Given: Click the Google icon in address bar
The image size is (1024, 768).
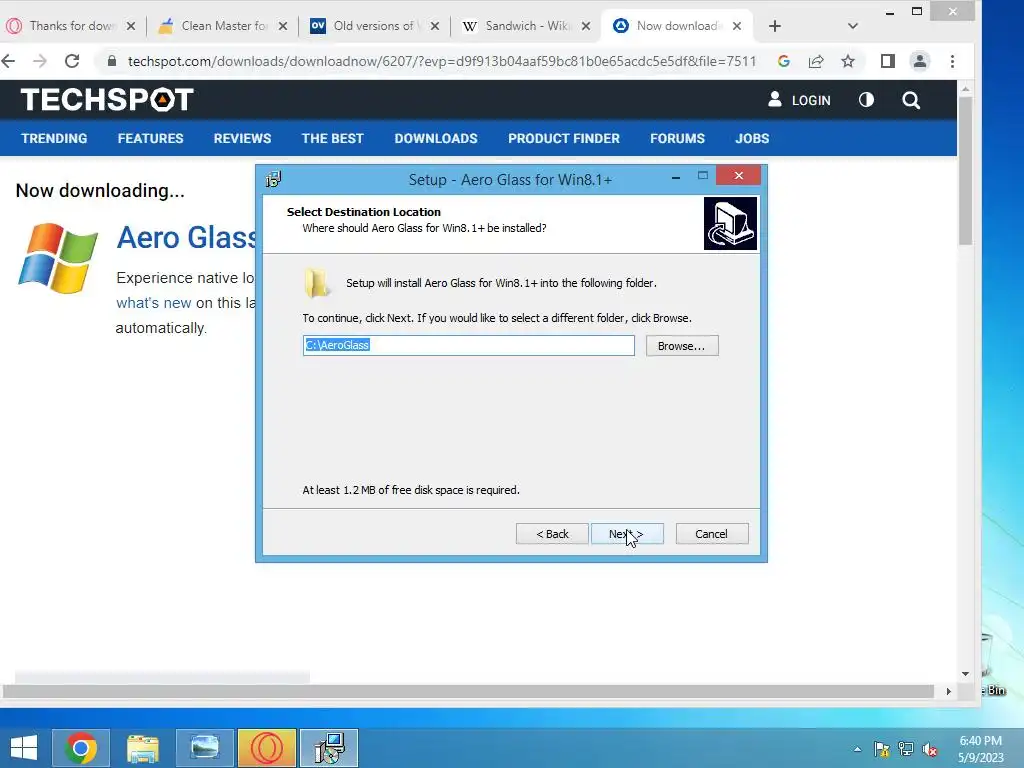Looking at the screenshot, I should [784, 61].
